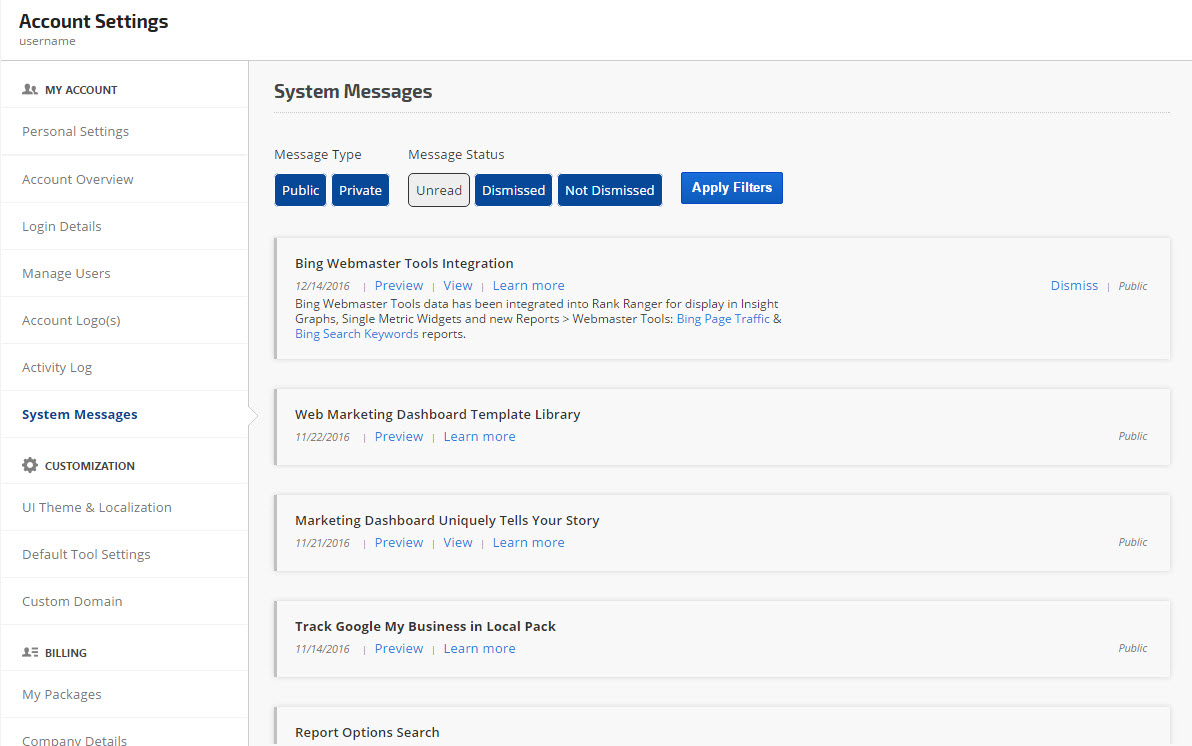Image resolution: width=1192 pixels, height=746 pixels.
Task: Select Activity Log in the sidebar
Action: point(57,368)
